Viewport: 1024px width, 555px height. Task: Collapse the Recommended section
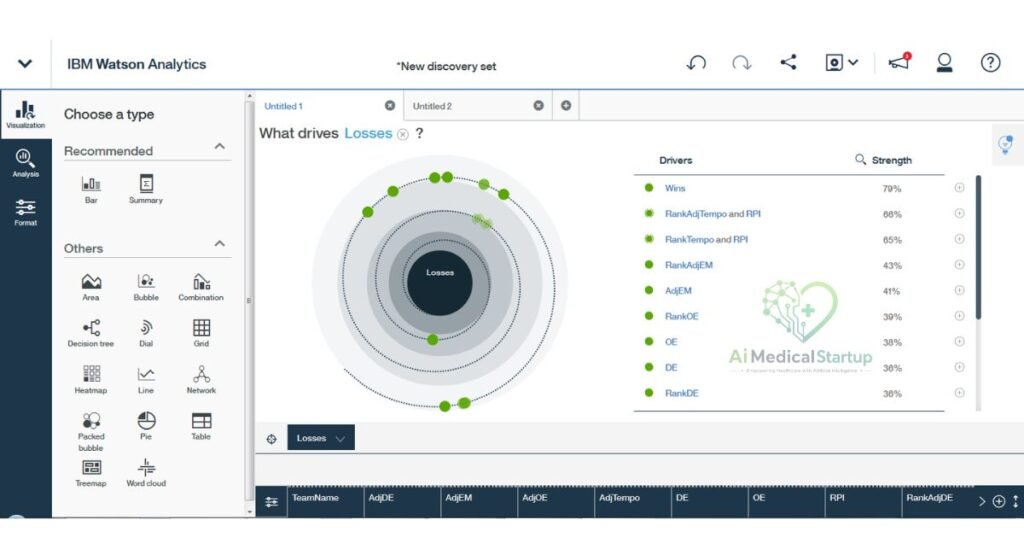coord(219,147)
